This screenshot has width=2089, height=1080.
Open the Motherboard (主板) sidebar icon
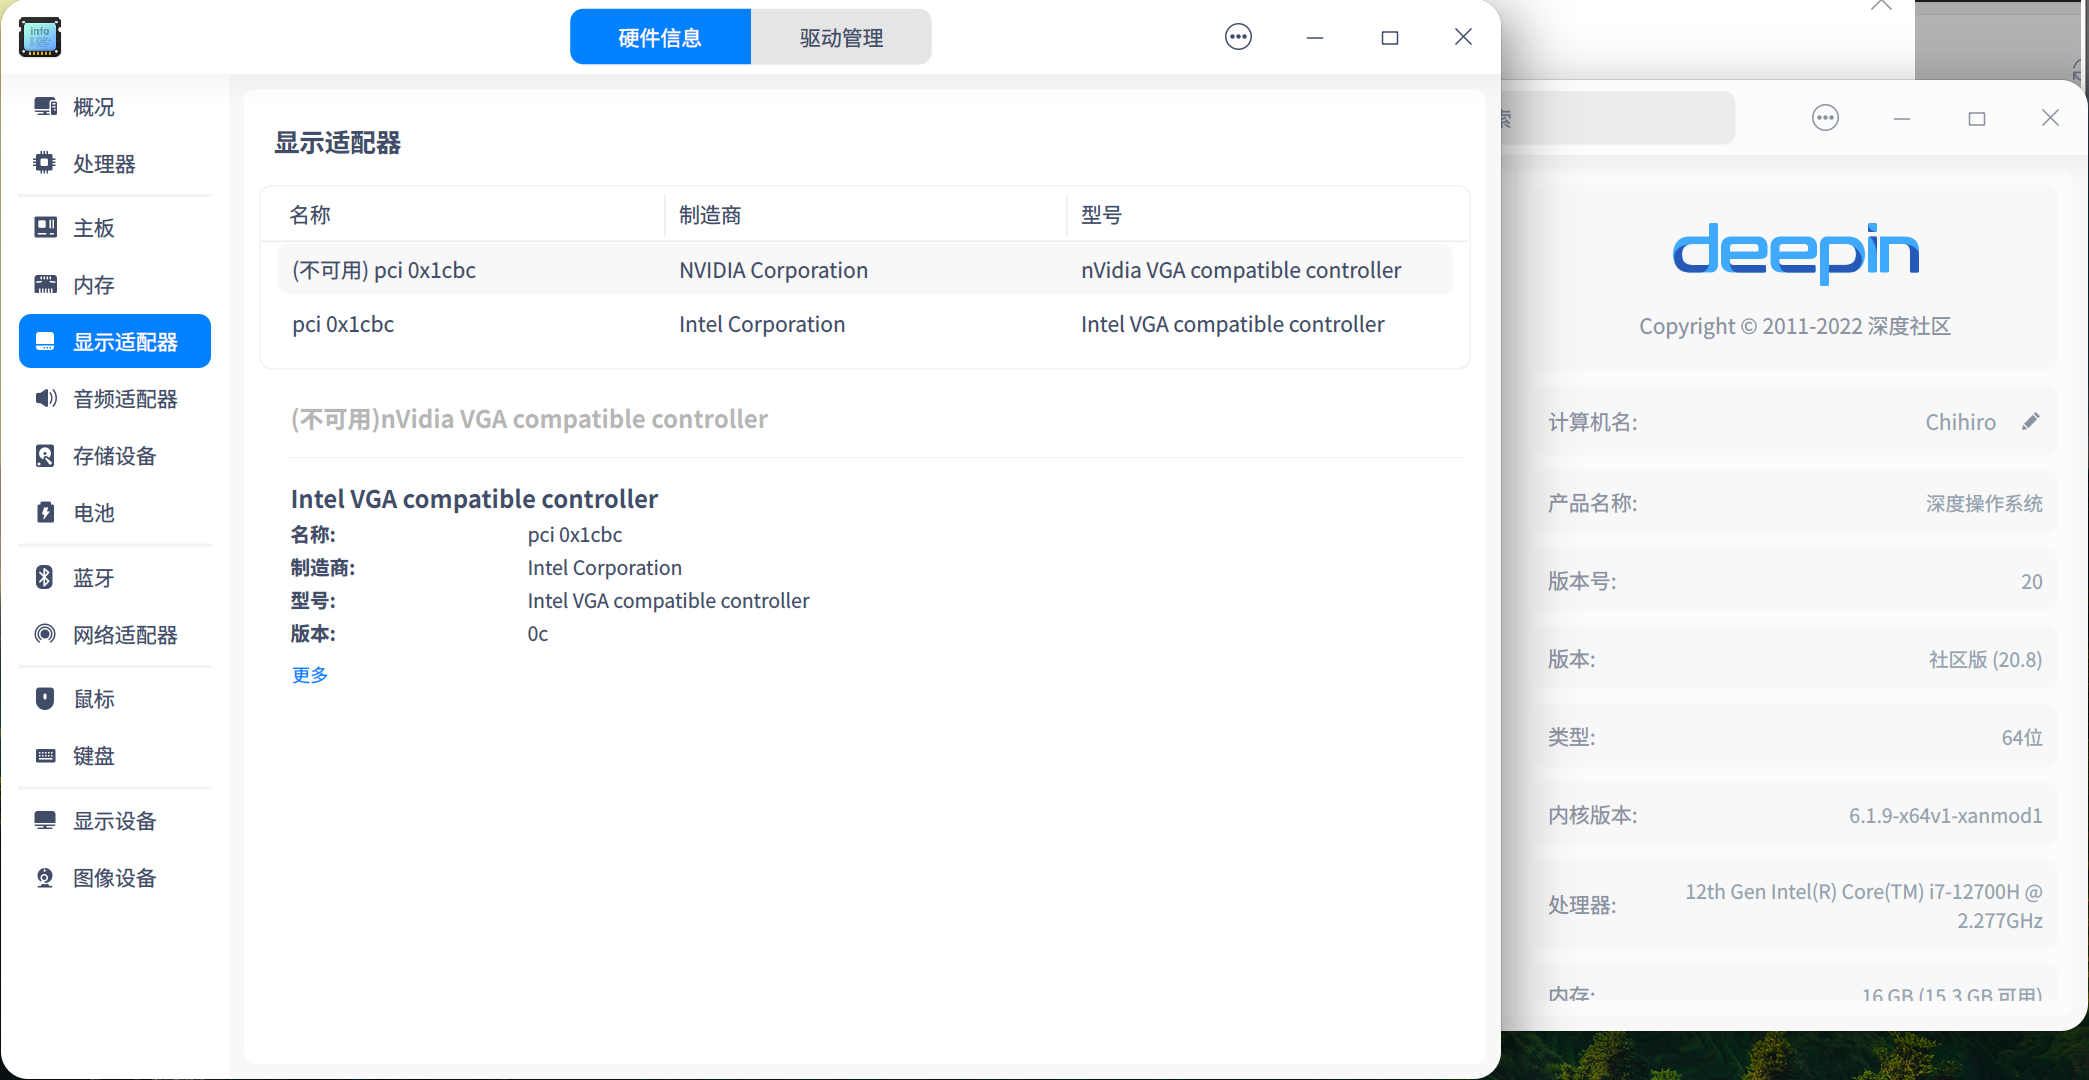(x=45, y=227)
